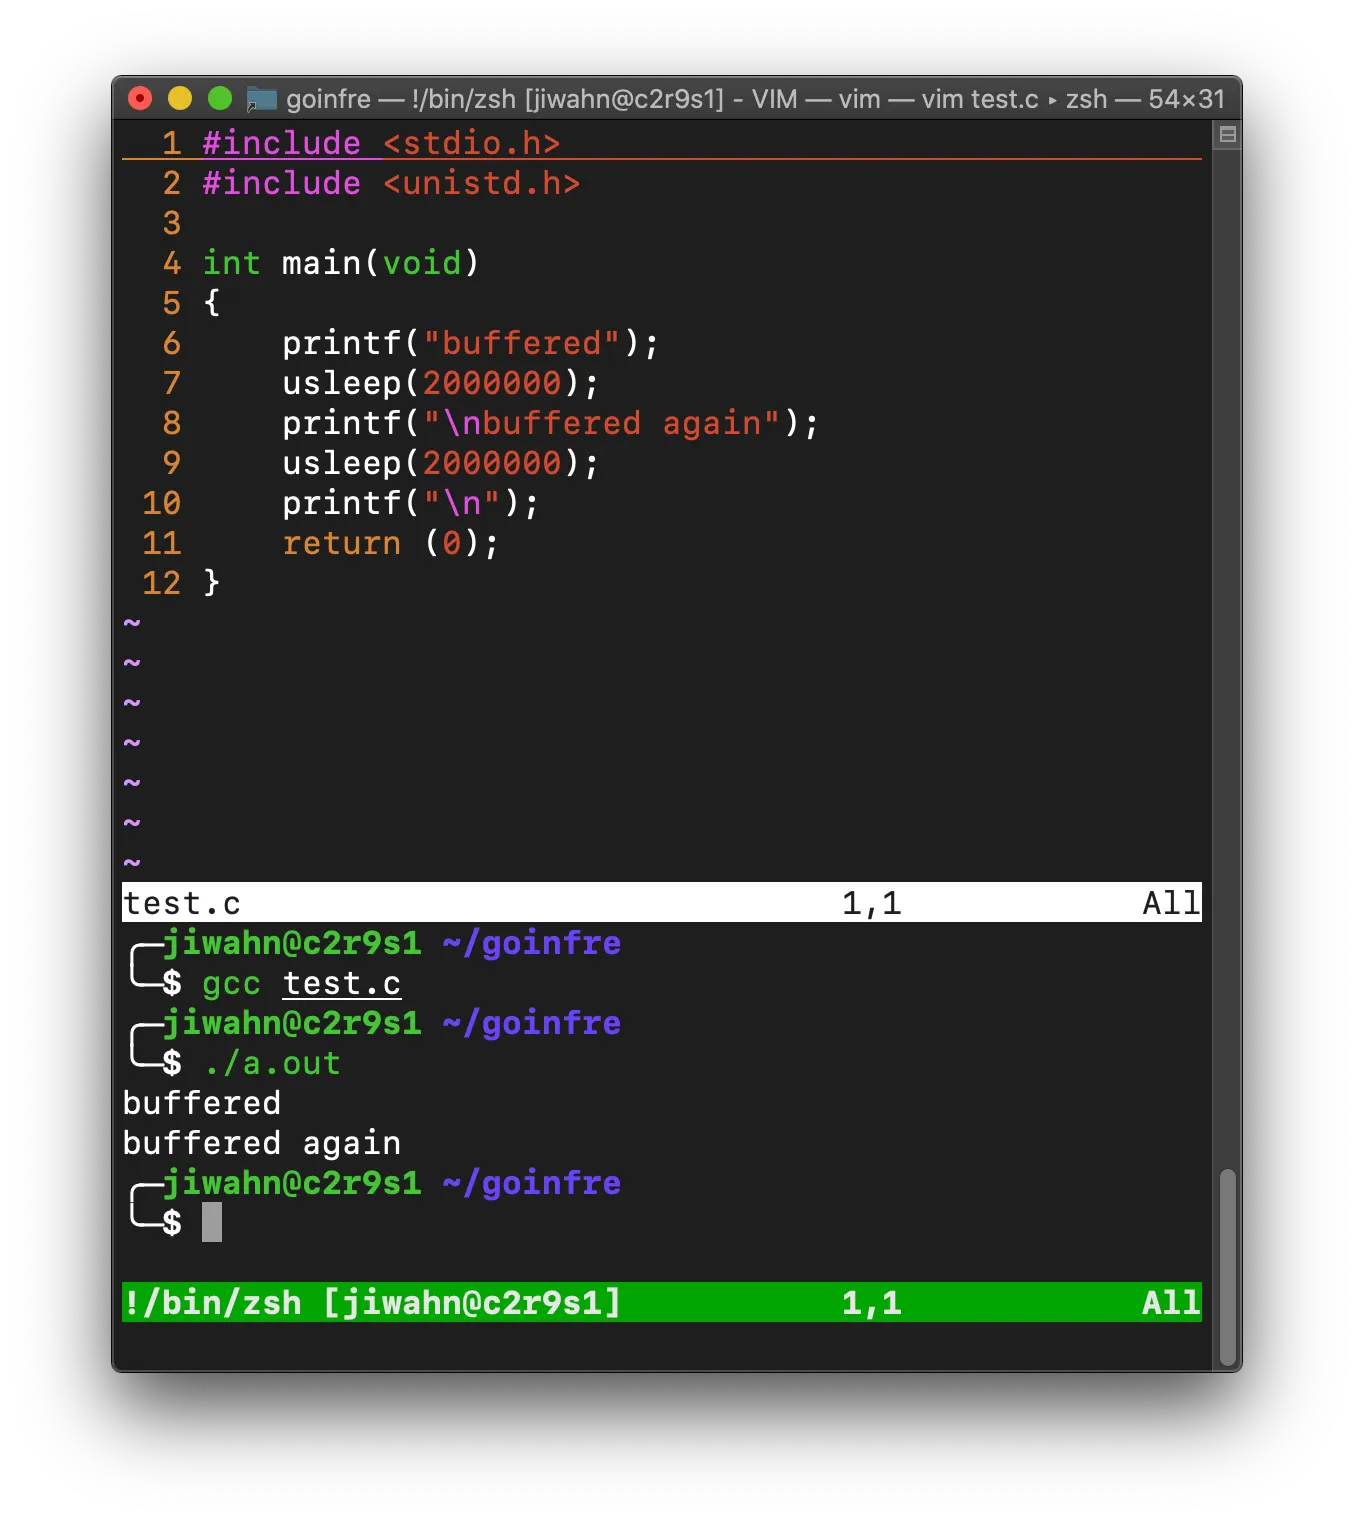Minimize the window using the yellow button
Viewport: 1354px width, 1520px height.
[180, 98]
